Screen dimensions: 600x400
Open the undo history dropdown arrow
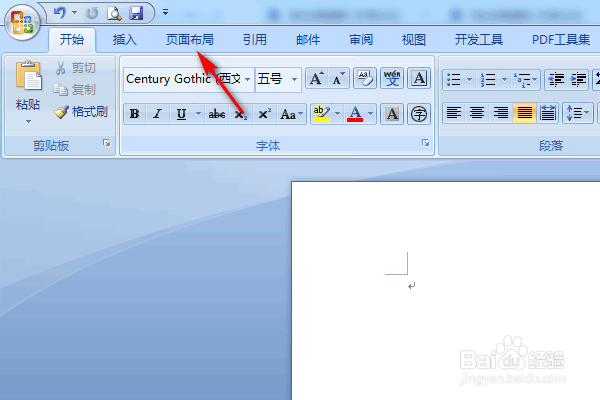pyautogui.click(x=74, y=13)
